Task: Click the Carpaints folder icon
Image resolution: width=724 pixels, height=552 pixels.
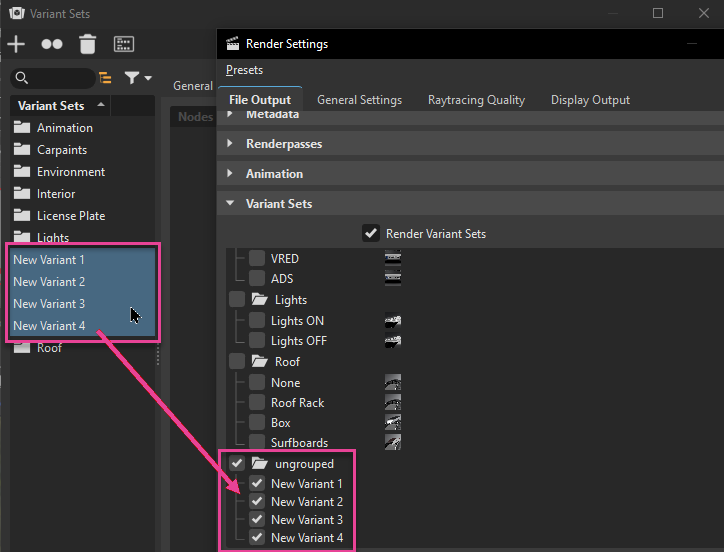Action: tap(22, 149)
